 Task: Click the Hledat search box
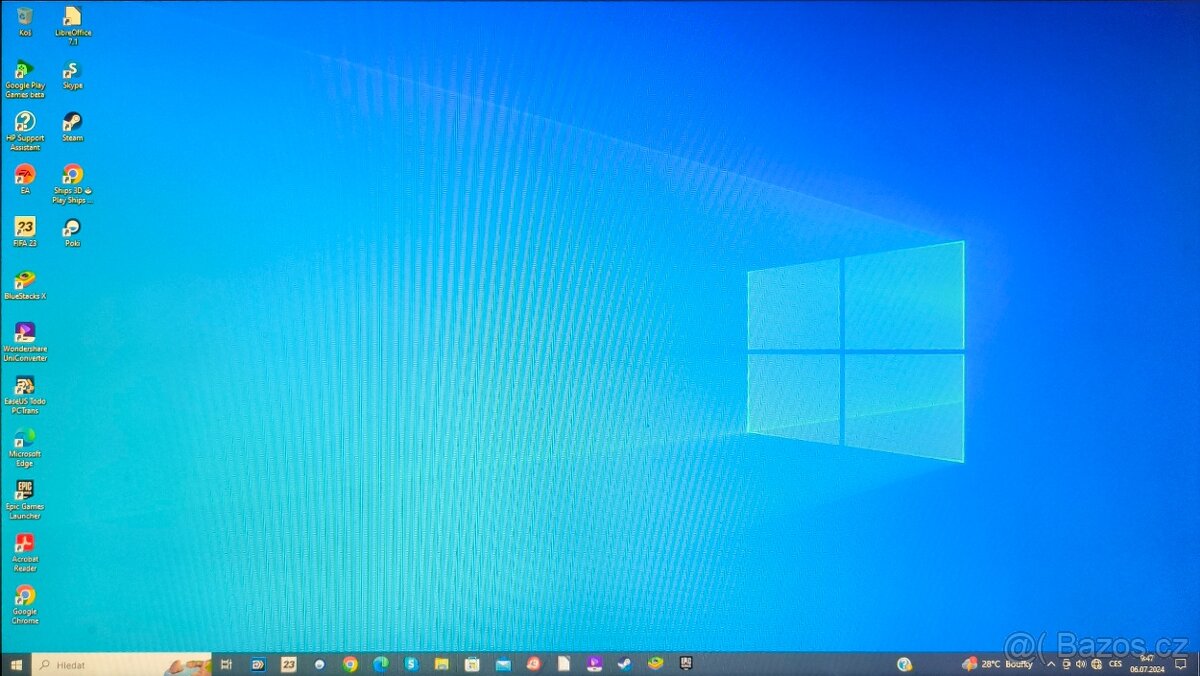pos(122,664)
